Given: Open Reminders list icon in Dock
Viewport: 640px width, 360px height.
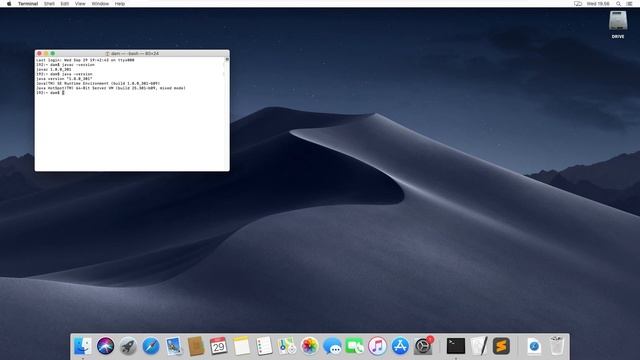Looking at the screenshot, I should pos(264,346).
